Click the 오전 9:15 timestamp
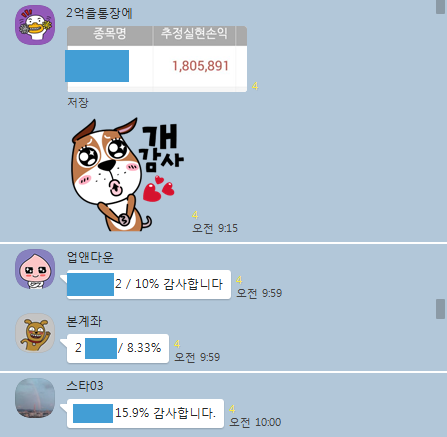 tap(215, 228)
